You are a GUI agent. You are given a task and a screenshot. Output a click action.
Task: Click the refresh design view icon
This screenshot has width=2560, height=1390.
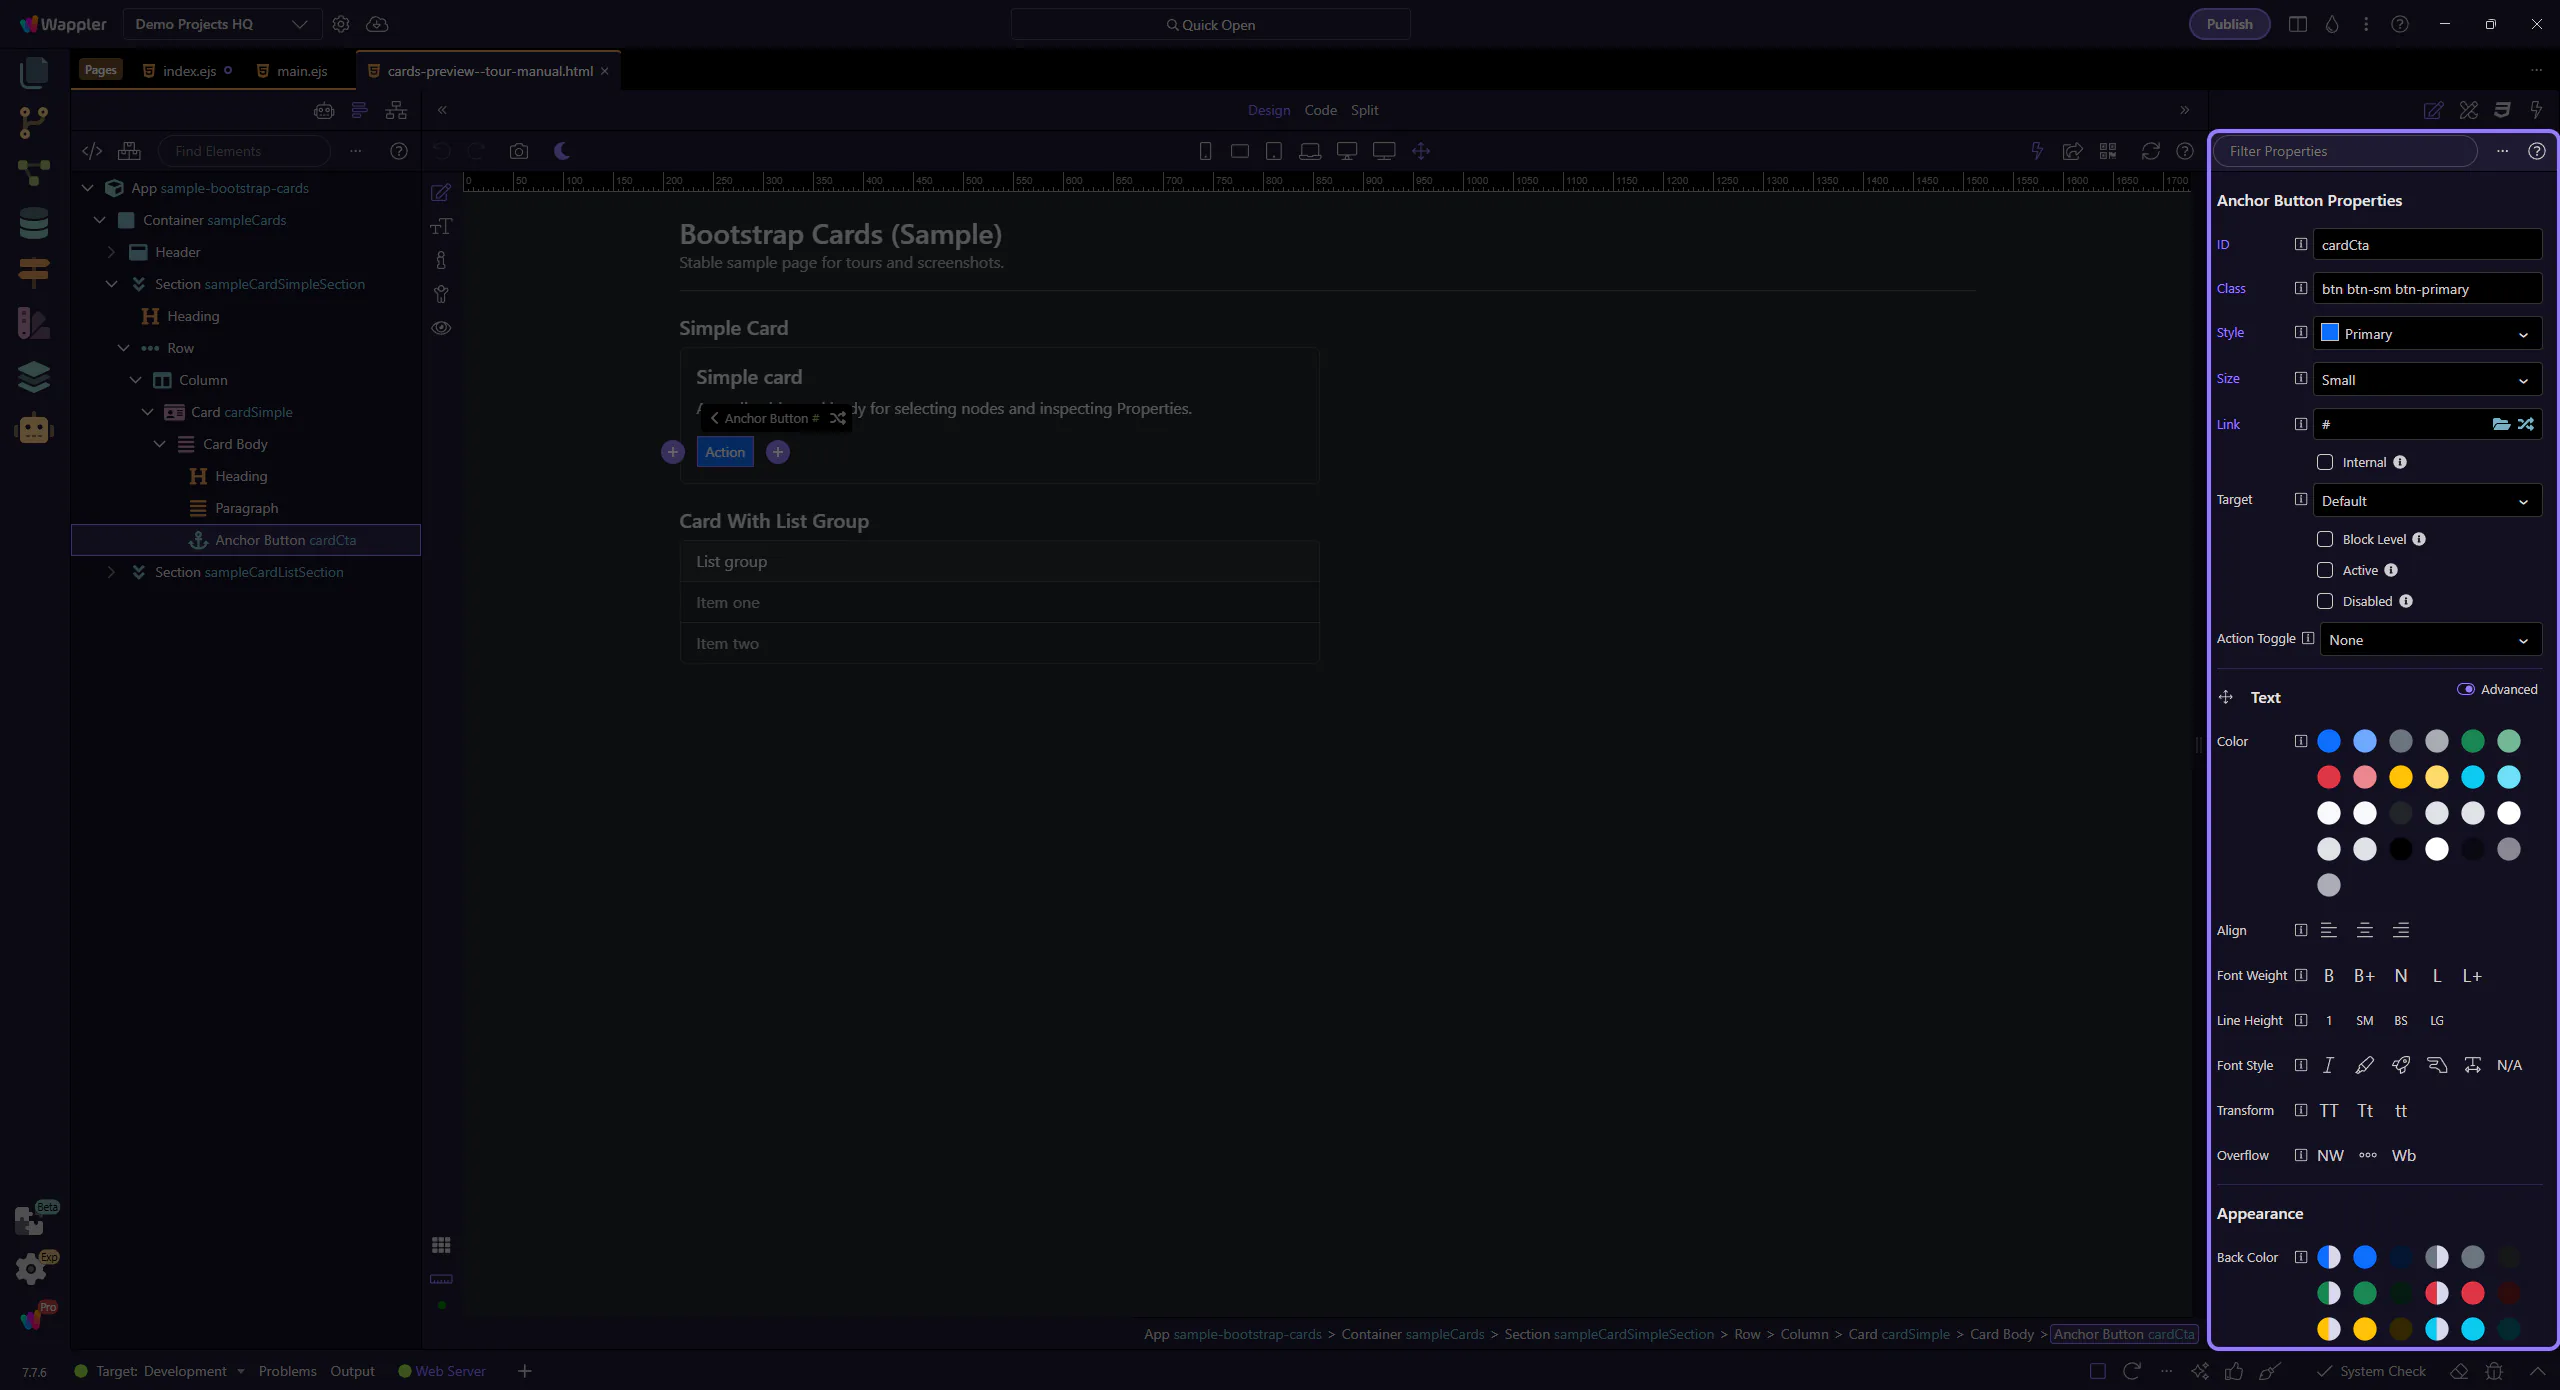[x=2150, y=151]
